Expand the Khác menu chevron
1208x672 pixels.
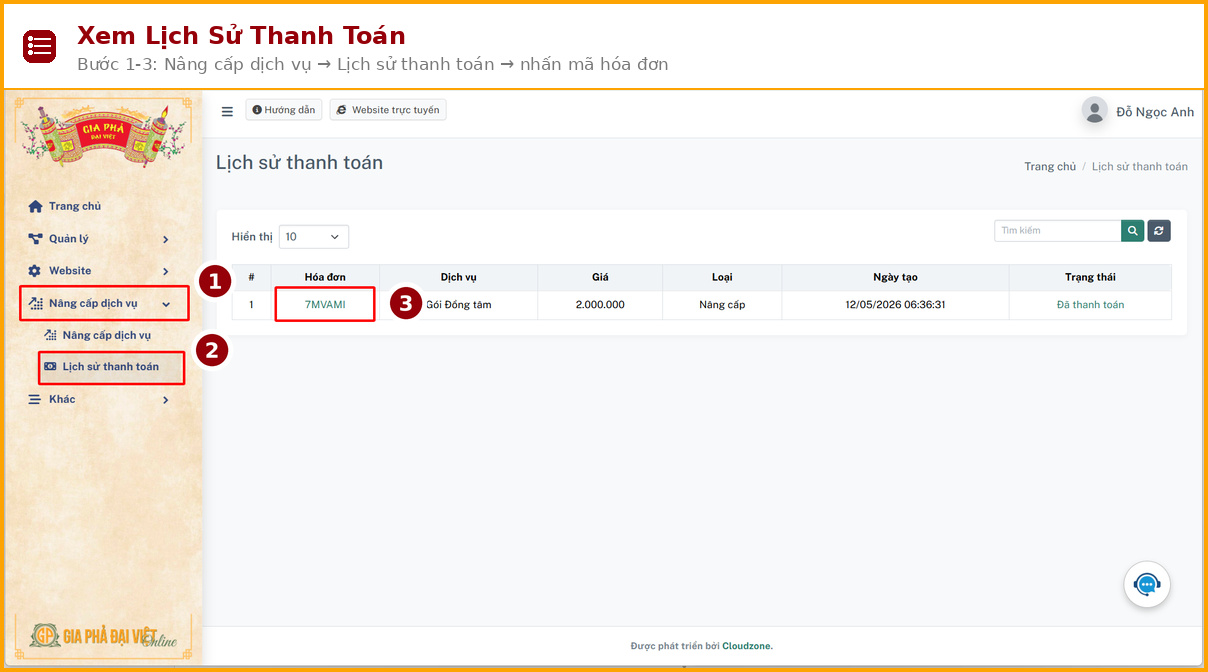click(166, 400)
